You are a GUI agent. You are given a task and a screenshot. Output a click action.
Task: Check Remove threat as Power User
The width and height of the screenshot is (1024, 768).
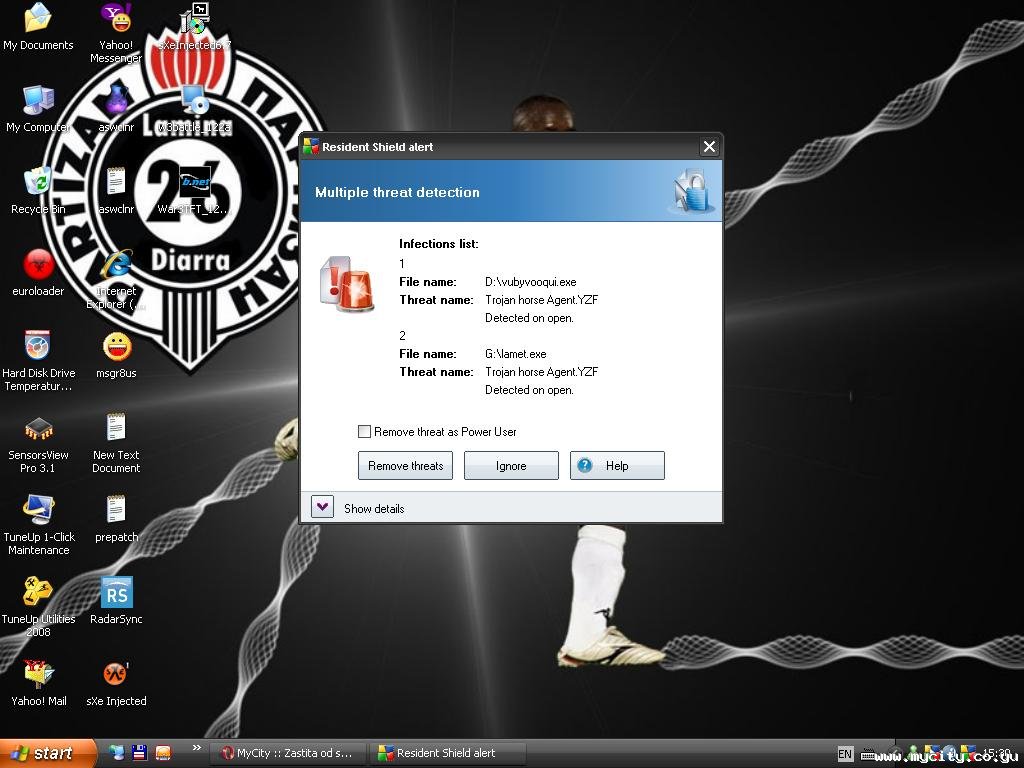(364, 432)
